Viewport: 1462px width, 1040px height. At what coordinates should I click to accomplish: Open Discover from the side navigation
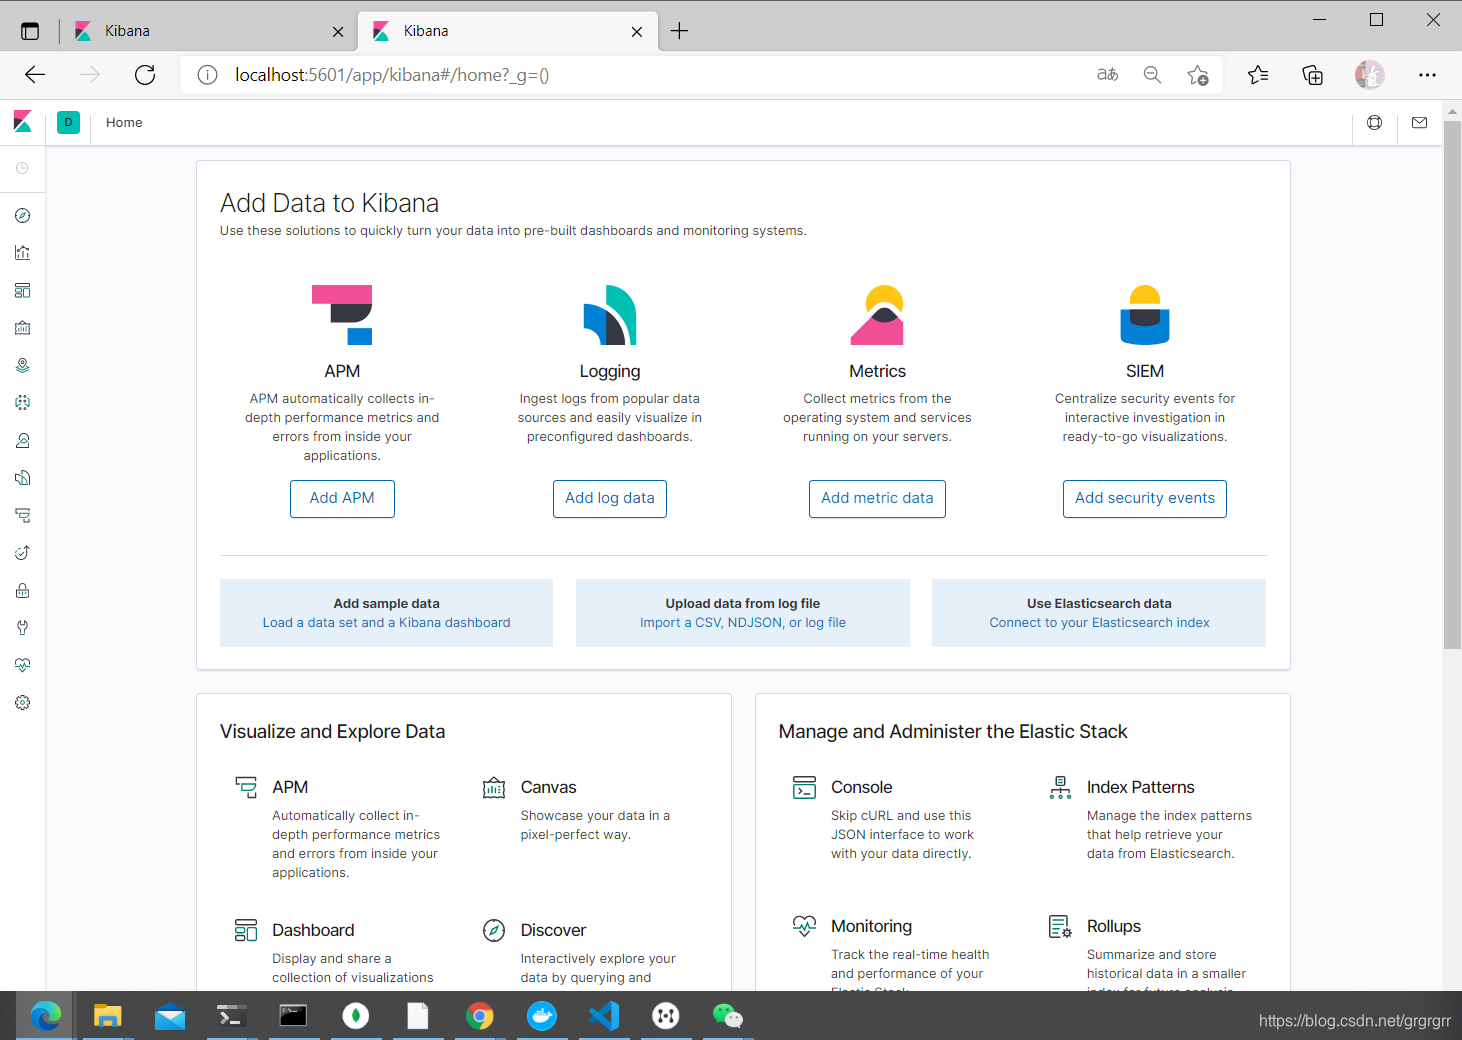tap(22, 216)
